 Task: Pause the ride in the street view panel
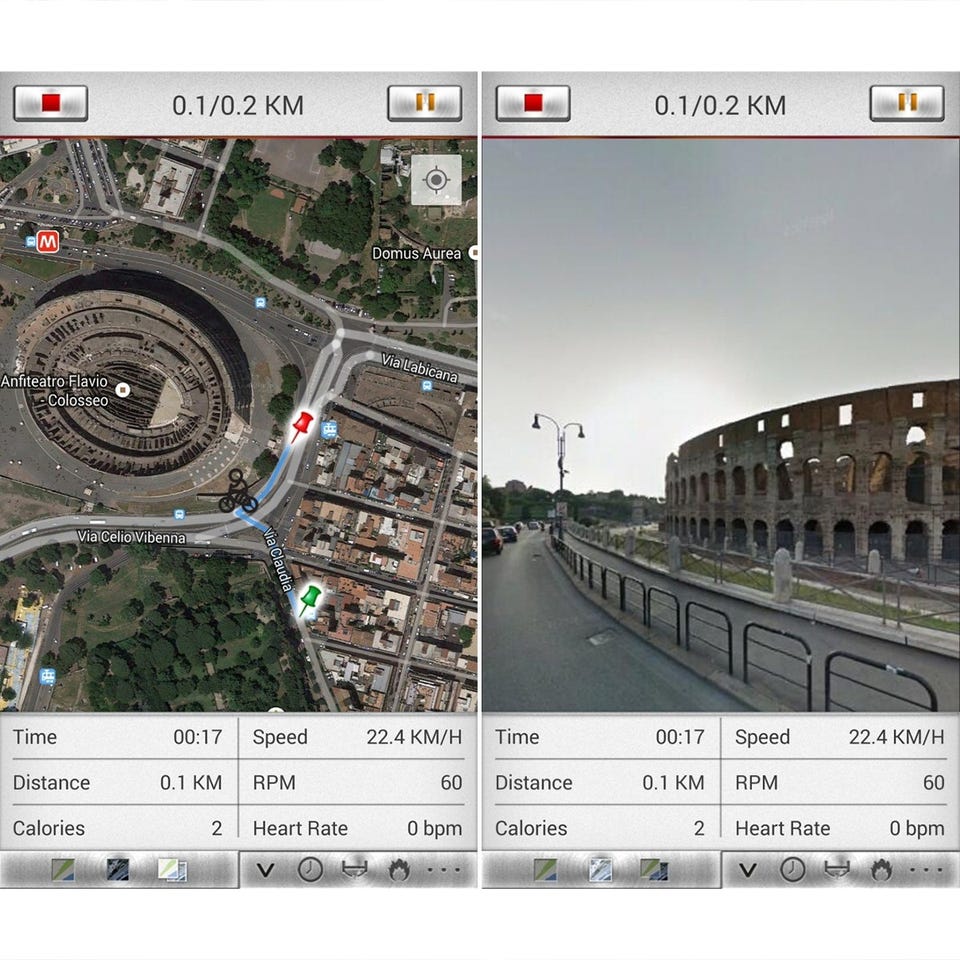pos(907,103)
